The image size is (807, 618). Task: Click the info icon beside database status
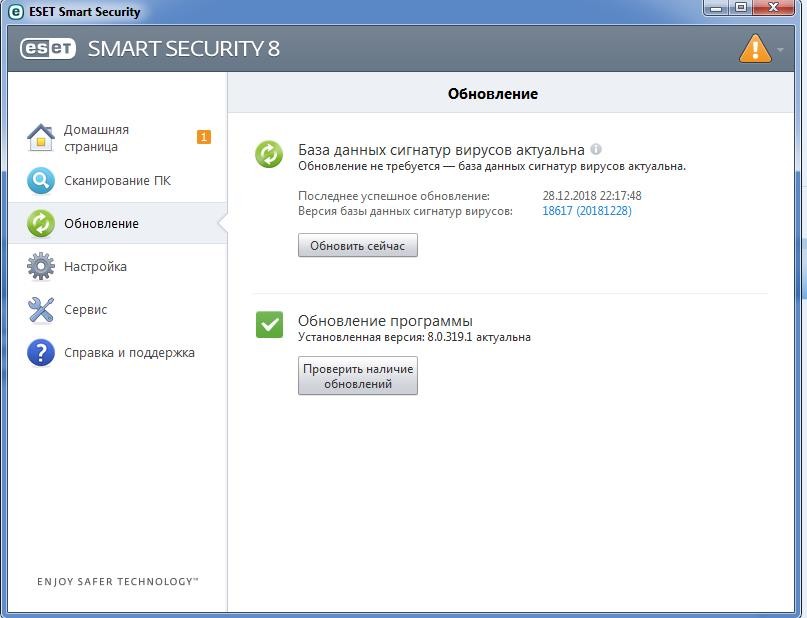click(596, 149)
